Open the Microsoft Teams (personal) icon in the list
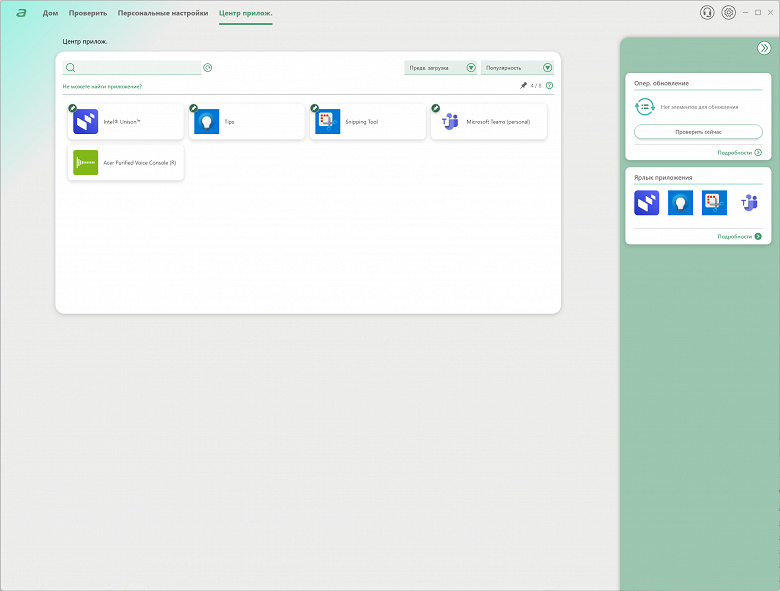The image size is (780, 591). point(450,121)
